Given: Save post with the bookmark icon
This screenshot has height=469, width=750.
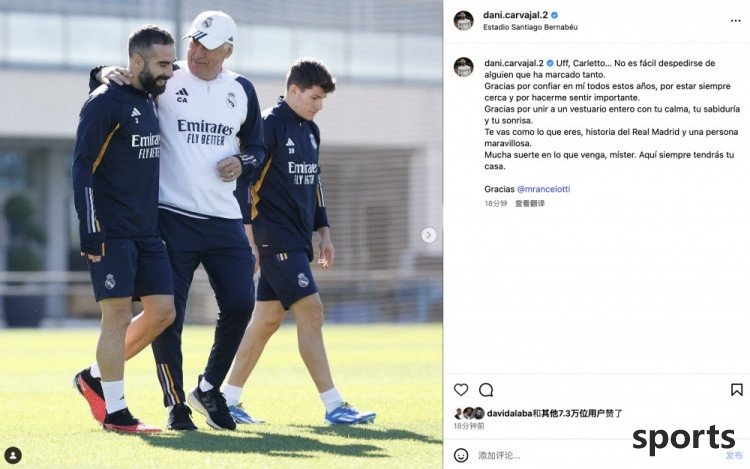Looking at the screenshot, I should click(737, 390).
